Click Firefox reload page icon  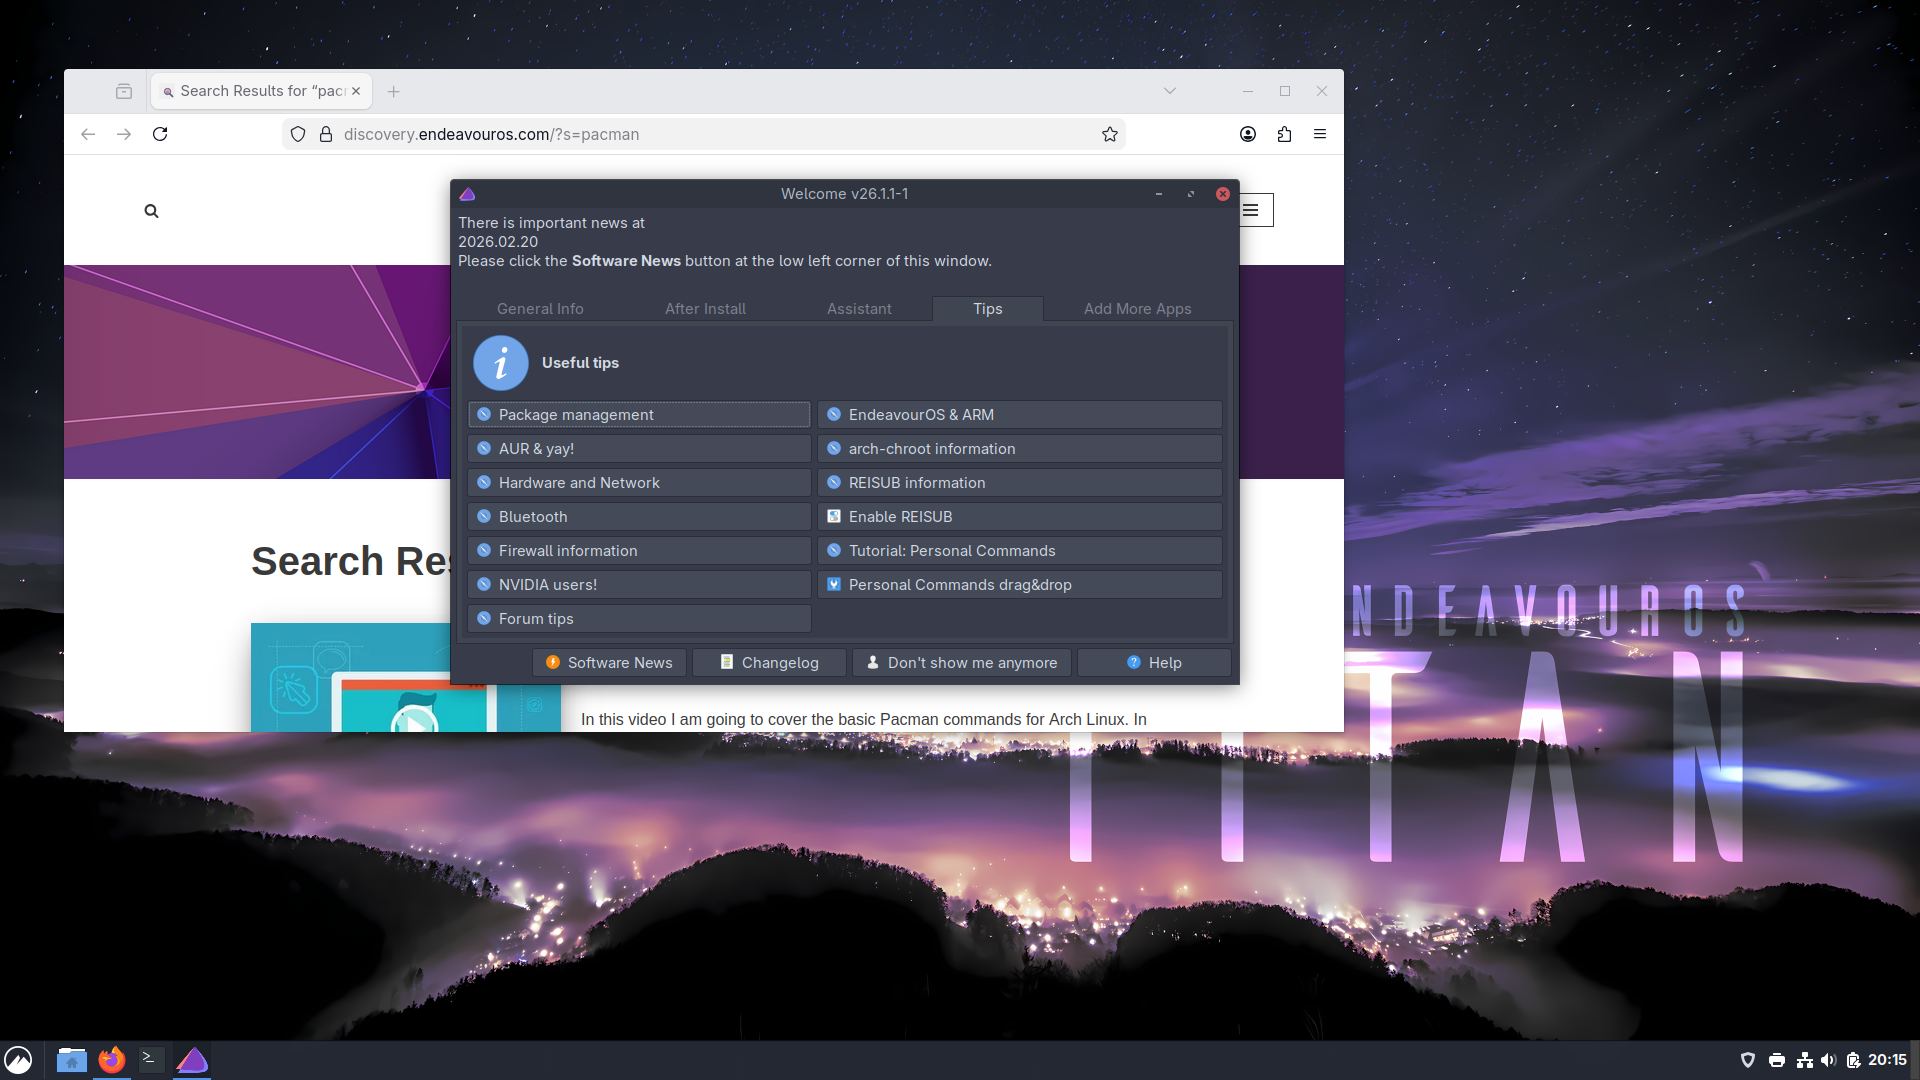160,134
